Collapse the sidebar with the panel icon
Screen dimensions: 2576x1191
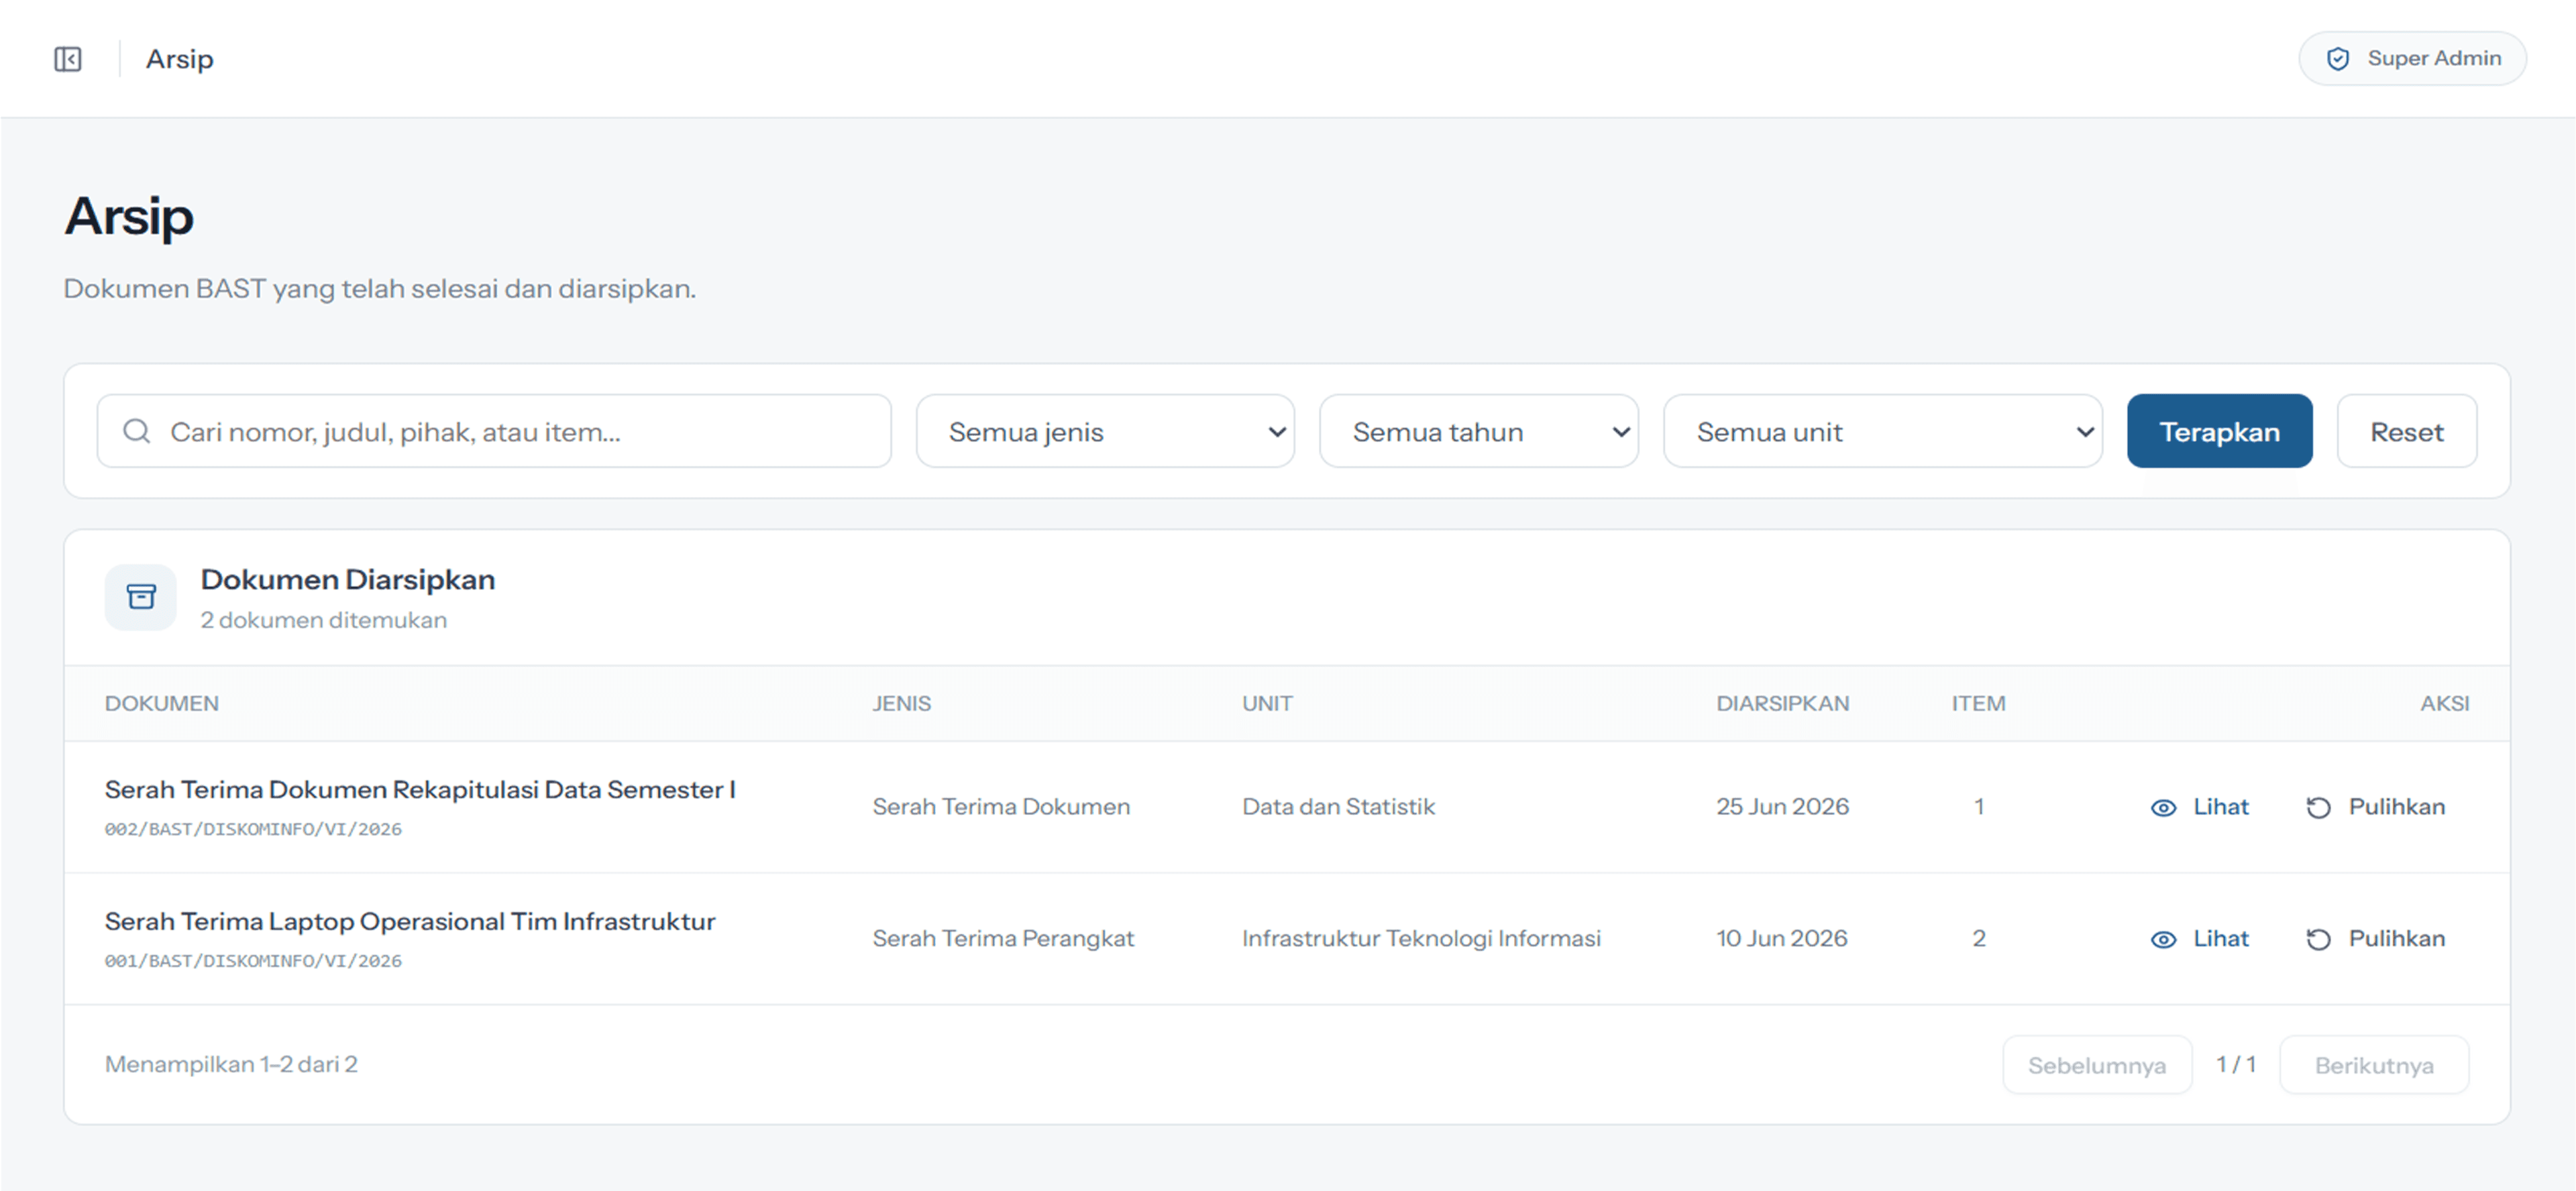(68, 59)
